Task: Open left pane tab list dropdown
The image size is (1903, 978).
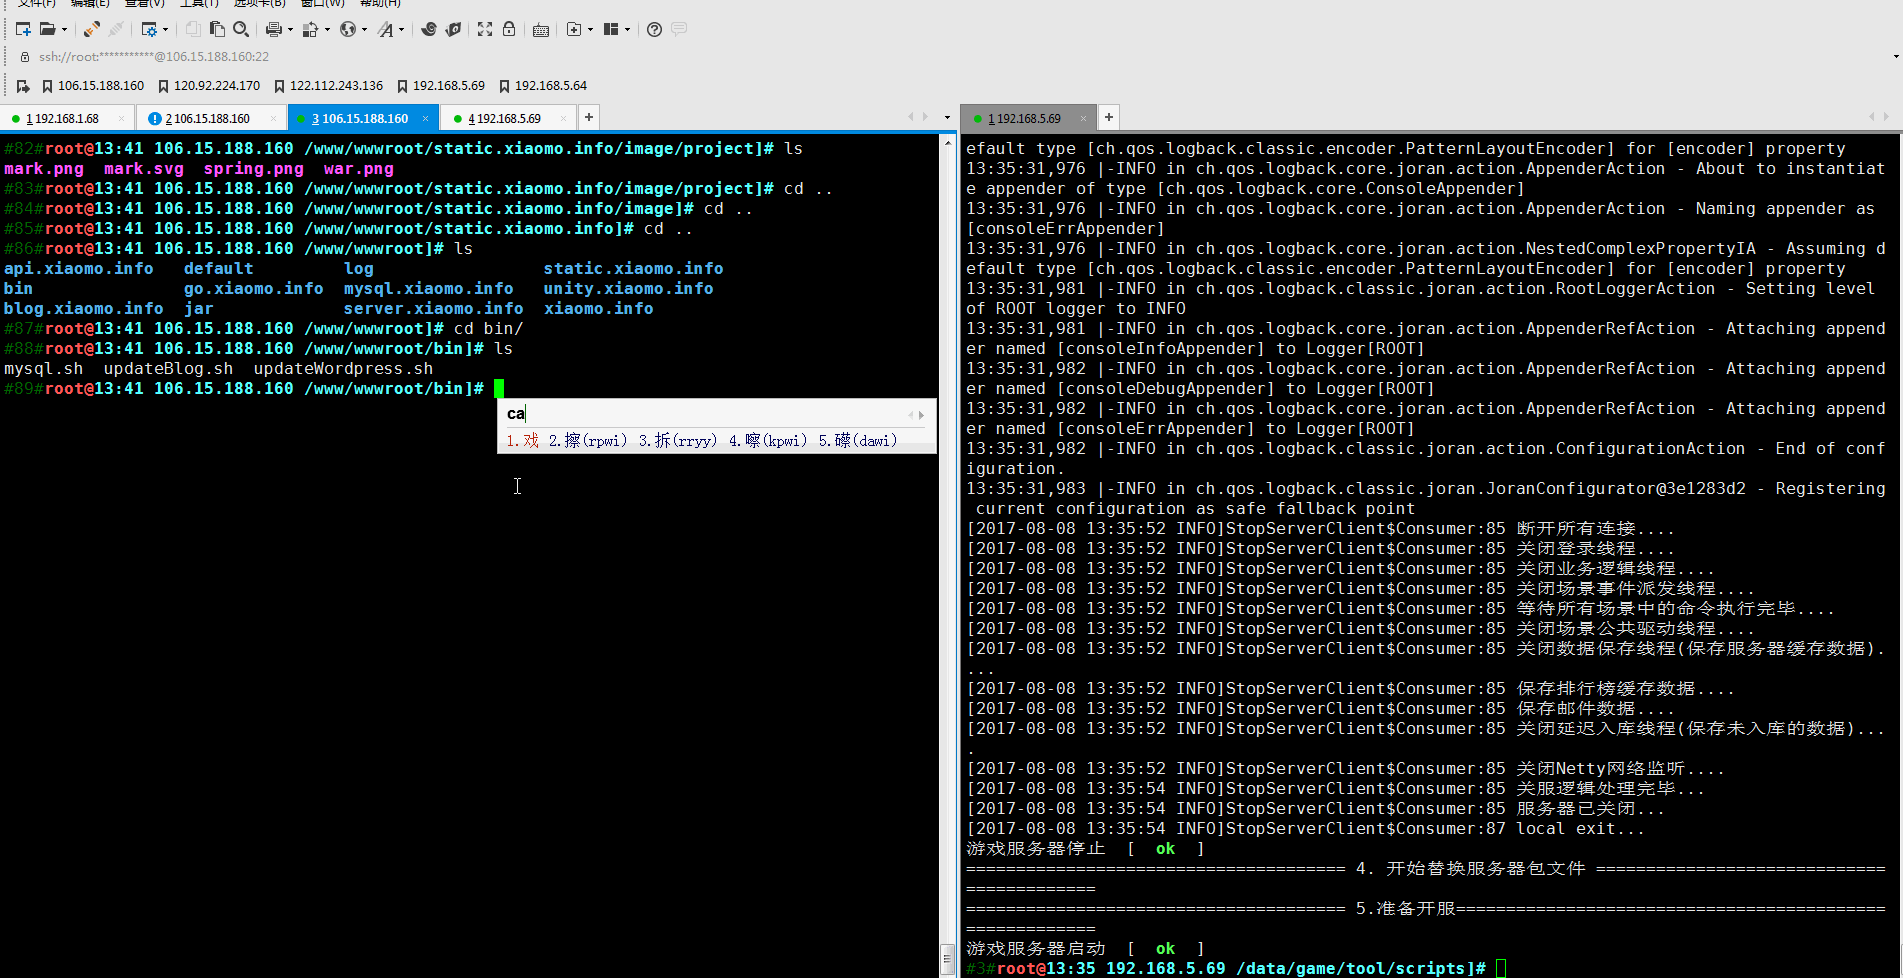Action: tap(948, 118)
